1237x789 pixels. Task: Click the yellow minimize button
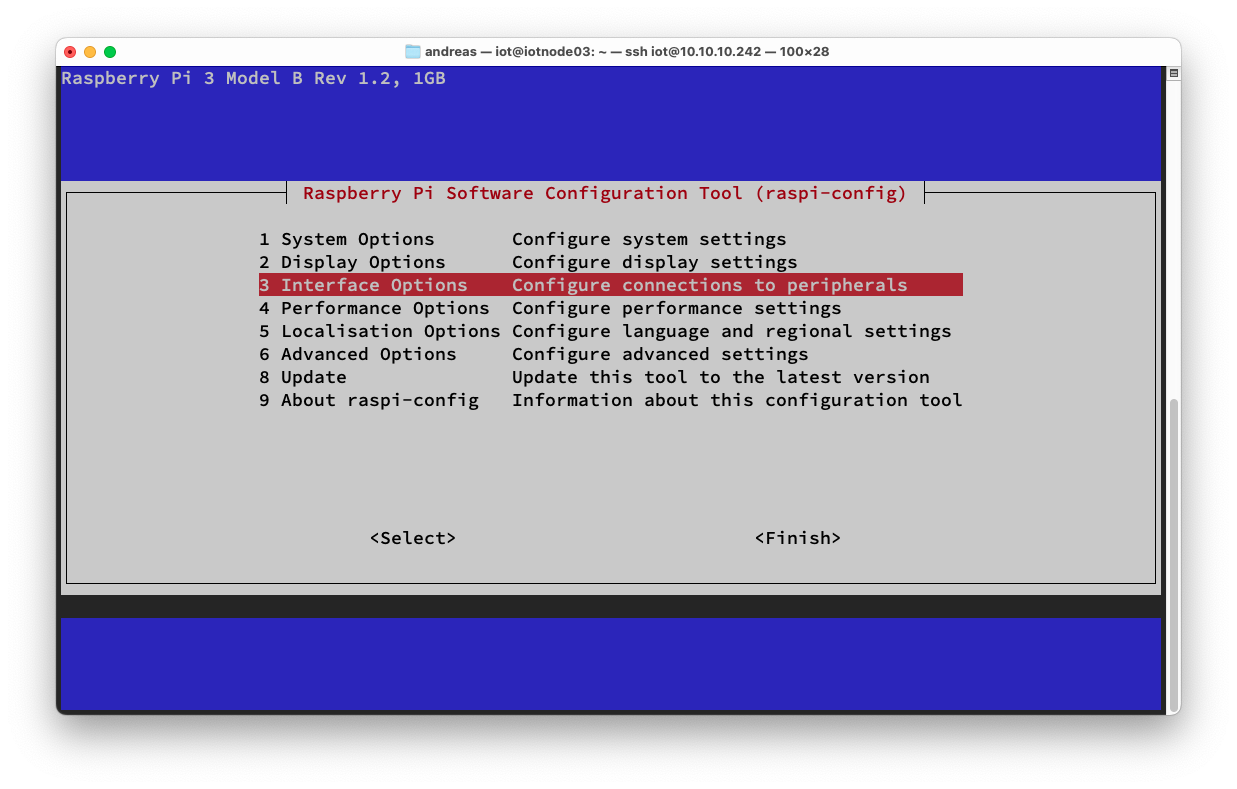coord(90,50)
